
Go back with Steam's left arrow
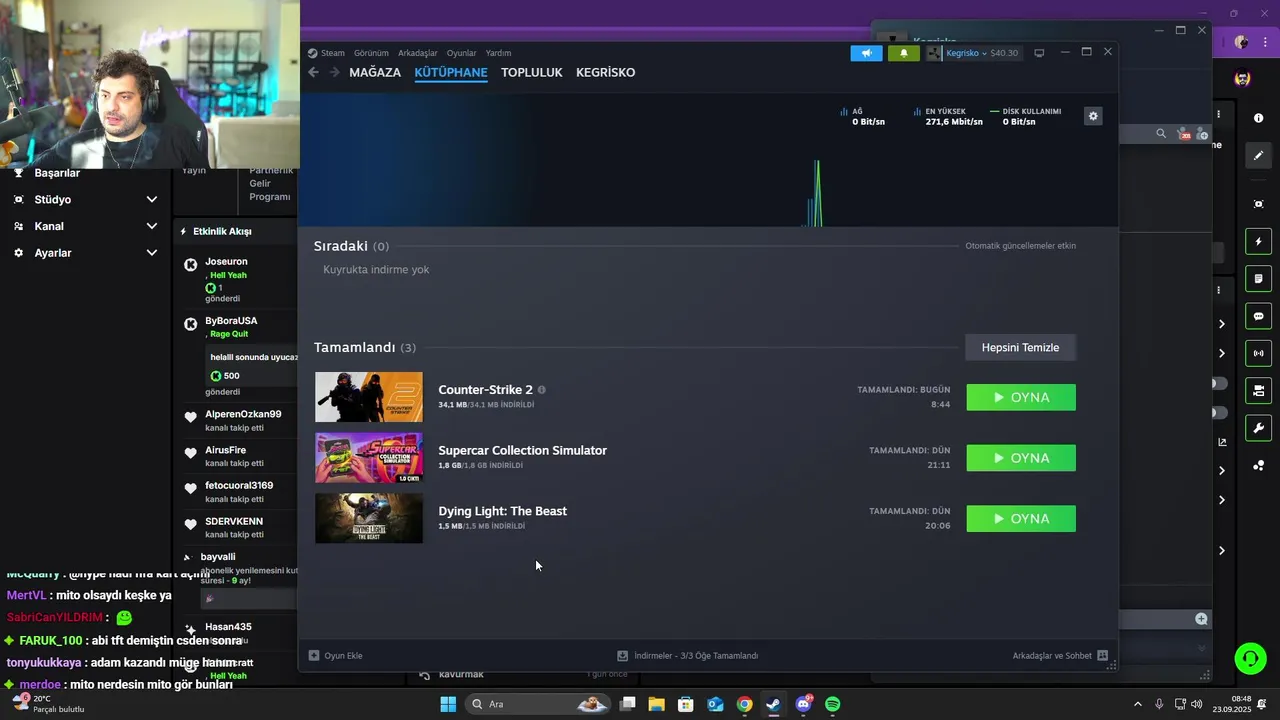[313, 72]
